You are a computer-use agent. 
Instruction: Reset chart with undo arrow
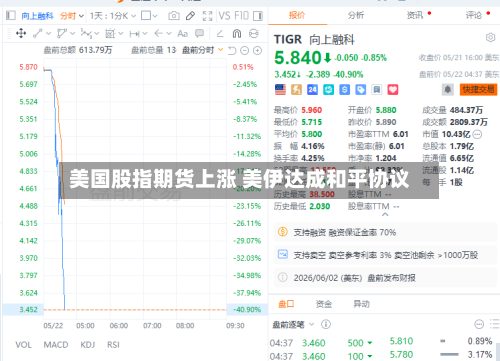(232, 51)
